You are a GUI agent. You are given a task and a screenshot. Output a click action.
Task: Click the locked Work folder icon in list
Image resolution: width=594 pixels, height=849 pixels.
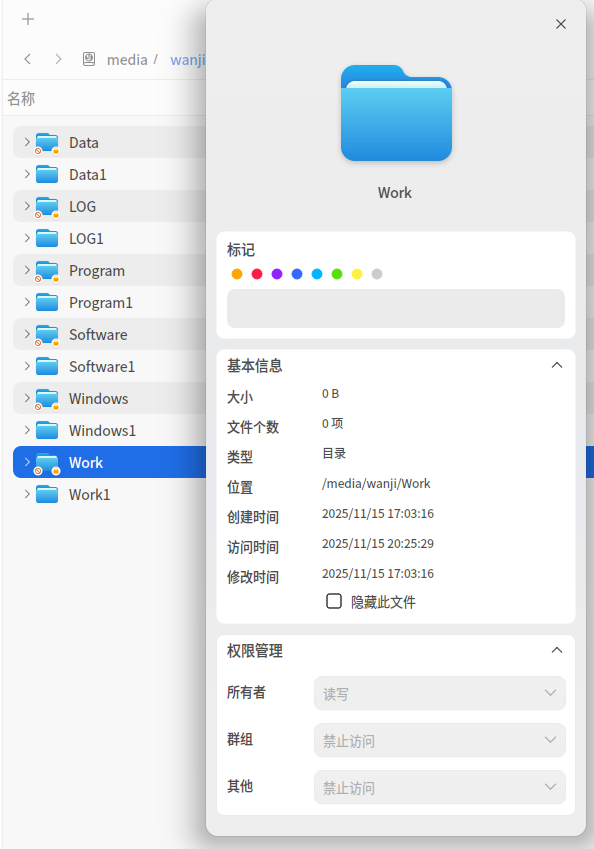coord(47,463)
